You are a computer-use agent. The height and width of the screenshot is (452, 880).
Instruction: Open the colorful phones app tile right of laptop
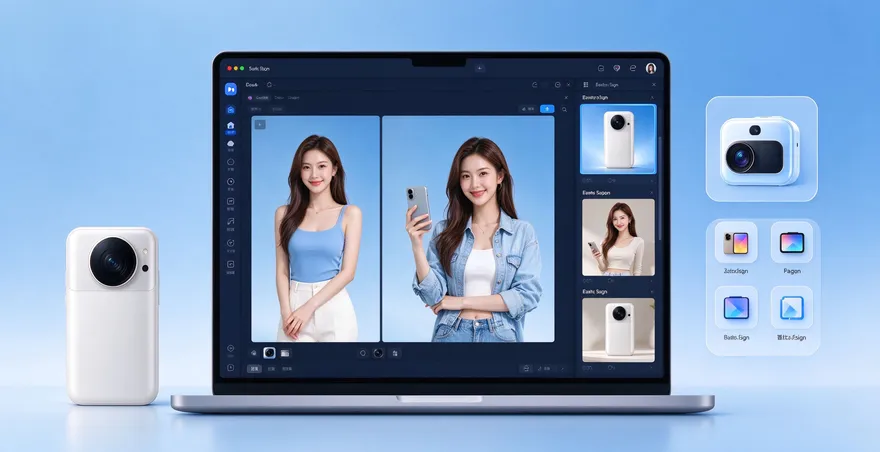tap(736, 243)
